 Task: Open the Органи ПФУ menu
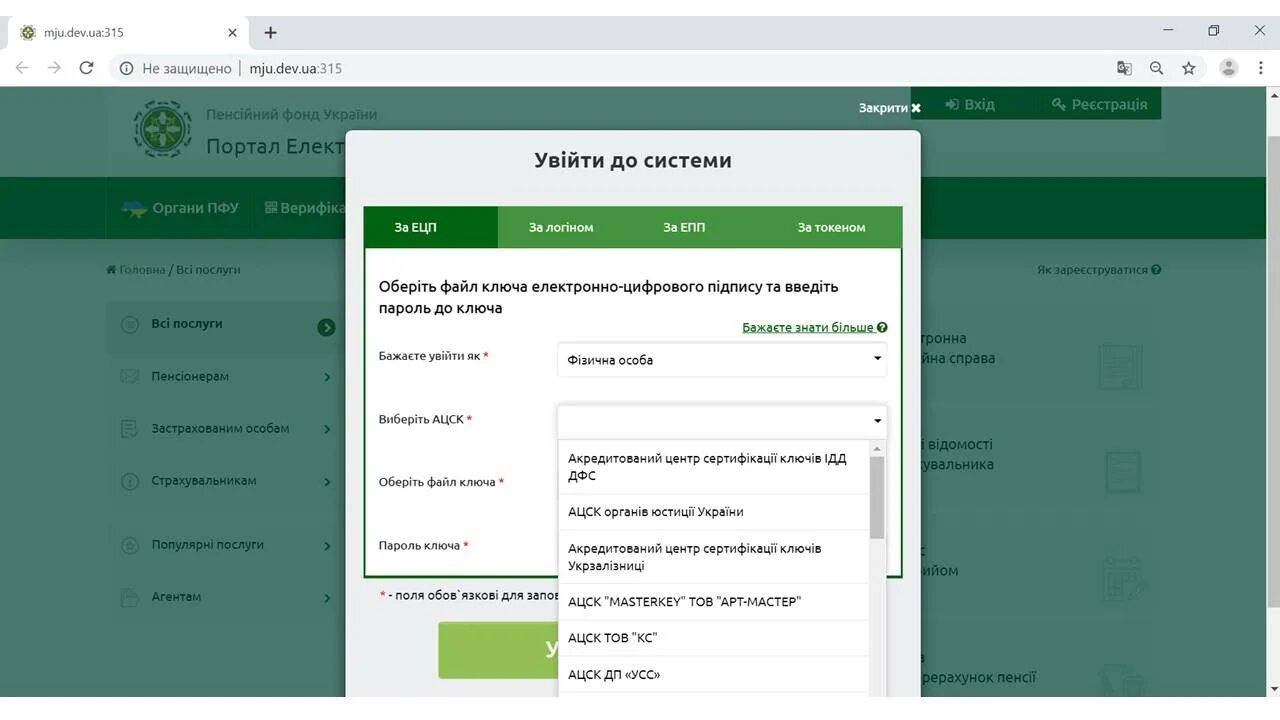tap(180, 208)
